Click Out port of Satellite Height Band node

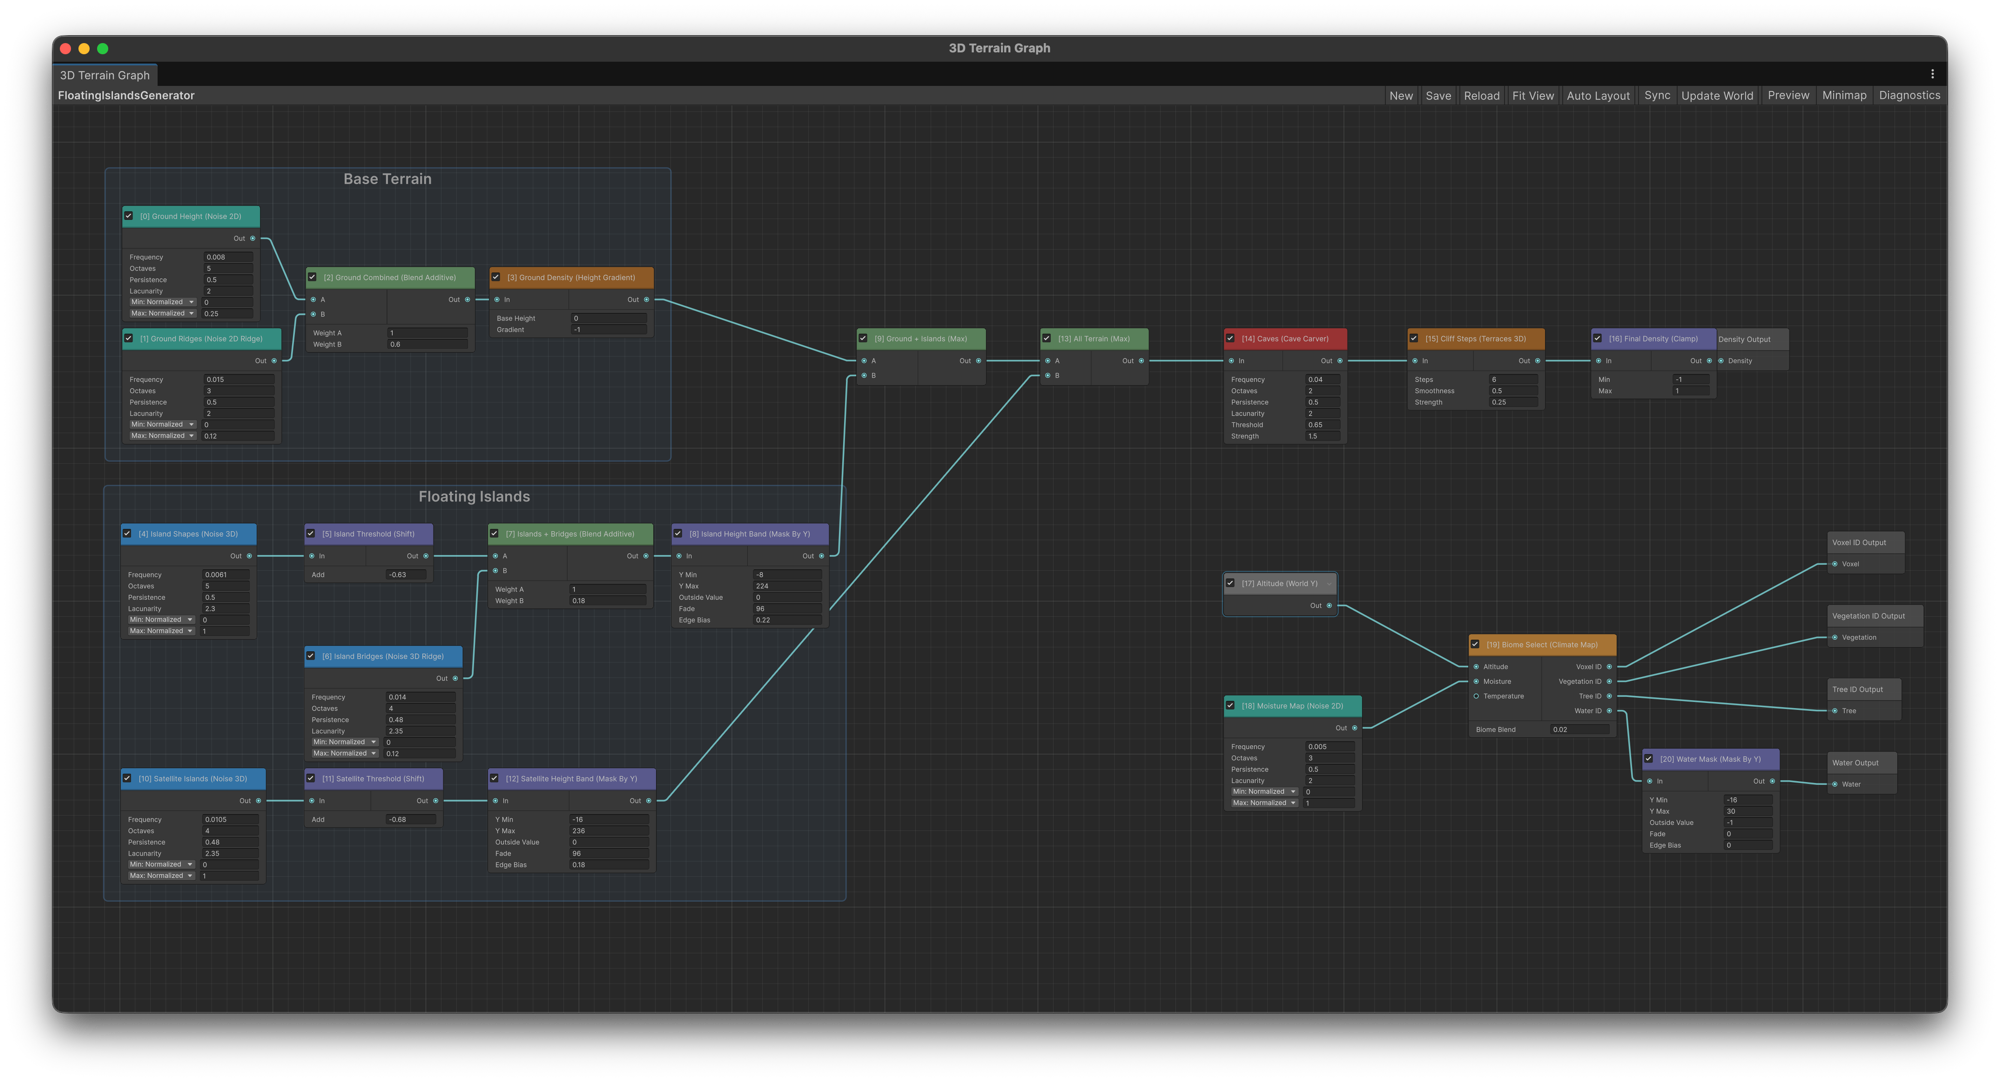pyautogui.click(x=649, y=801)
